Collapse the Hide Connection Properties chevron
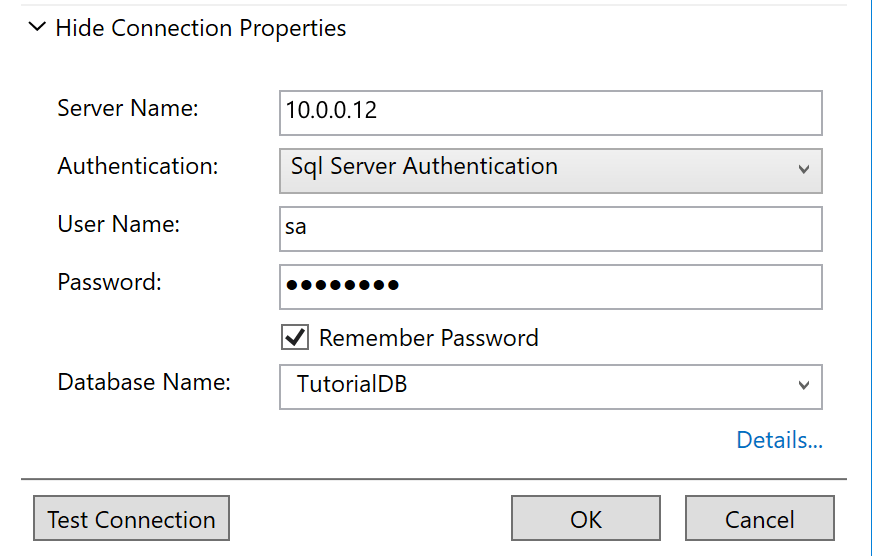 37,28
